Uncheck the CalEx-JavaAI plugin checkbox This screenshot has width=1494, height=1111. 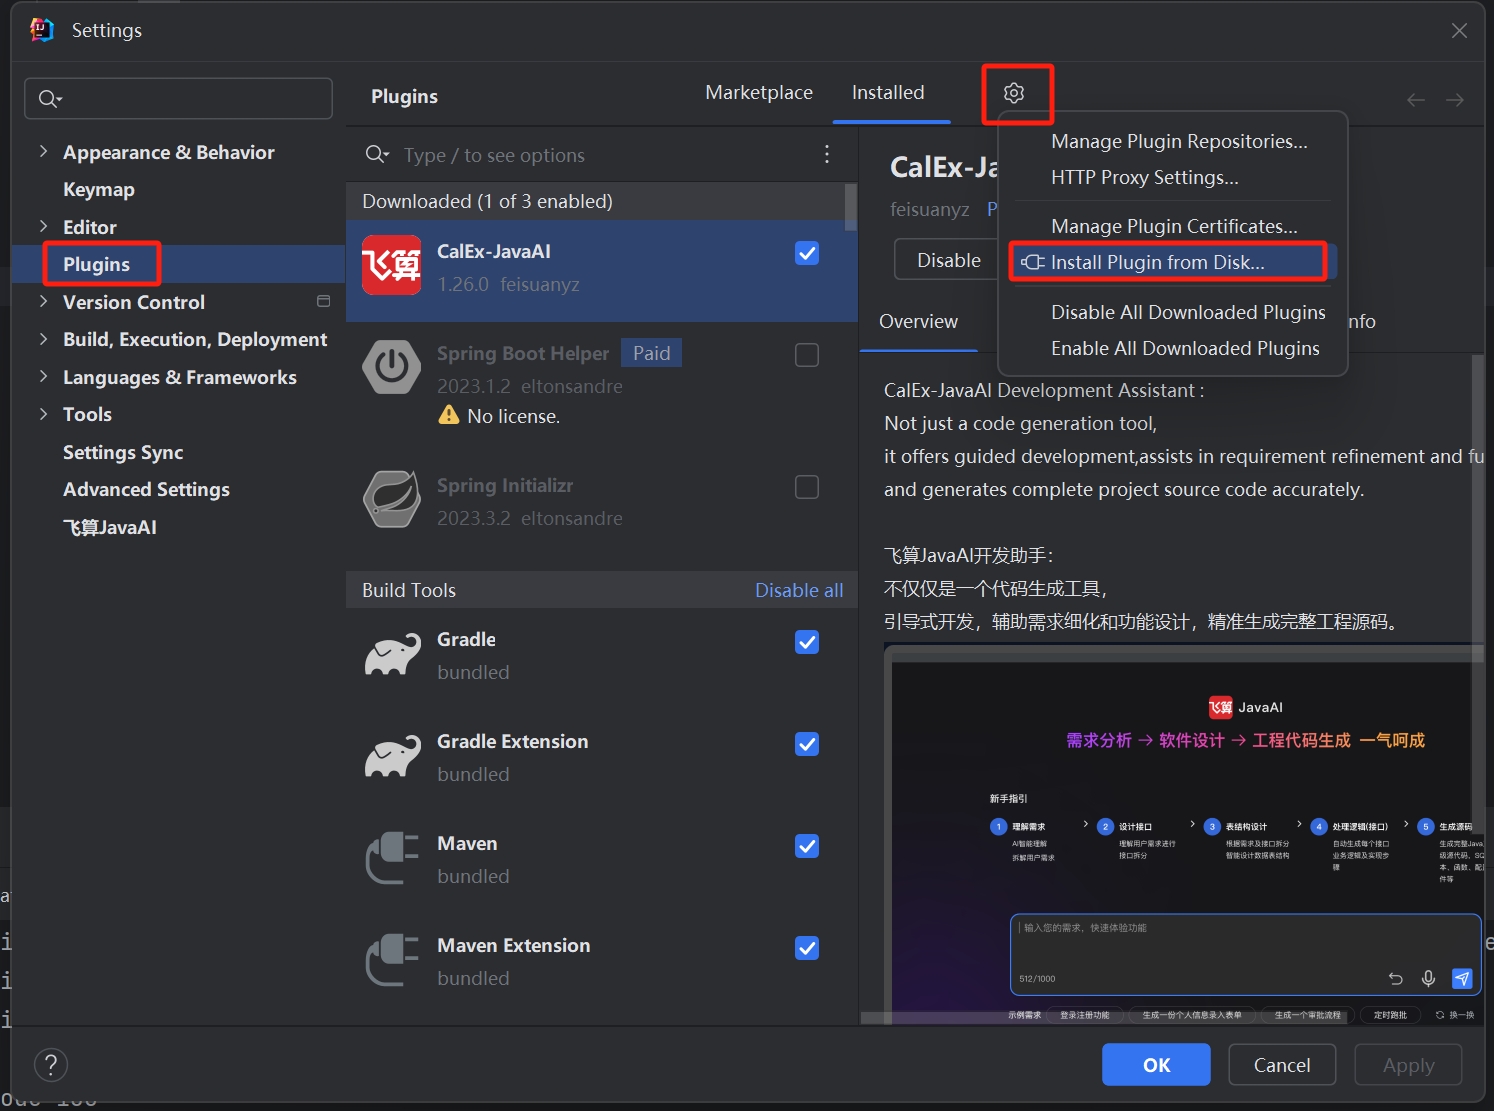pyautogui.click(x=807, y=253)
